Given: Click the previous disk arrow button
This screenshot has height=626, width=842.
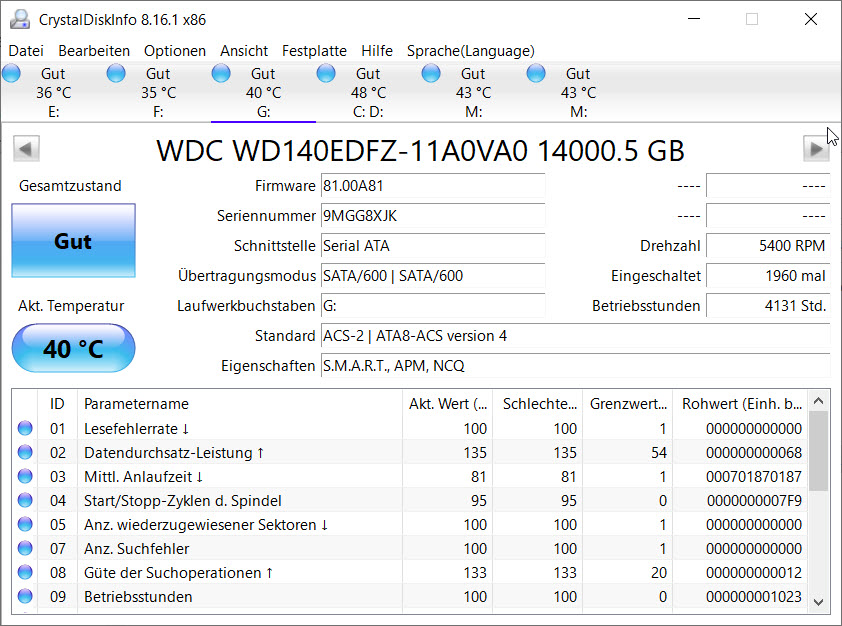Looking at the screenshot, I should pos(26,149).
